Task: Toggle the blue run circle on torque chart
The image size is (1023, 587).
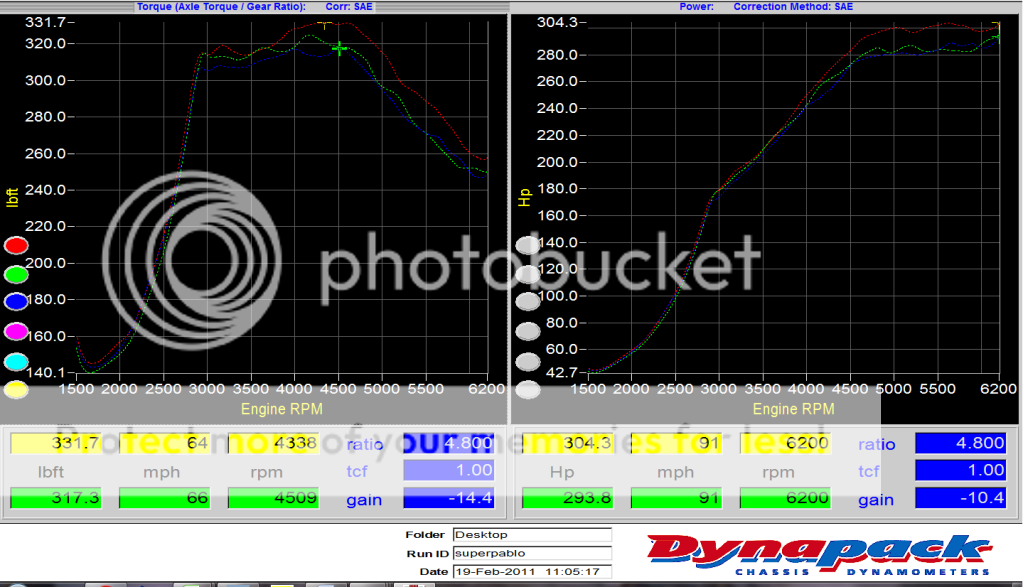Action: (x=17, y=302)
